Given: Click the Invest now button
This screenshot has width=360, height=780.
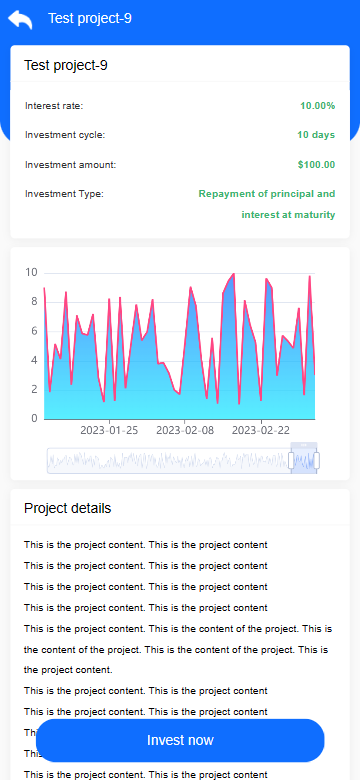Looking at the screenshot, I should pos(180,740).
